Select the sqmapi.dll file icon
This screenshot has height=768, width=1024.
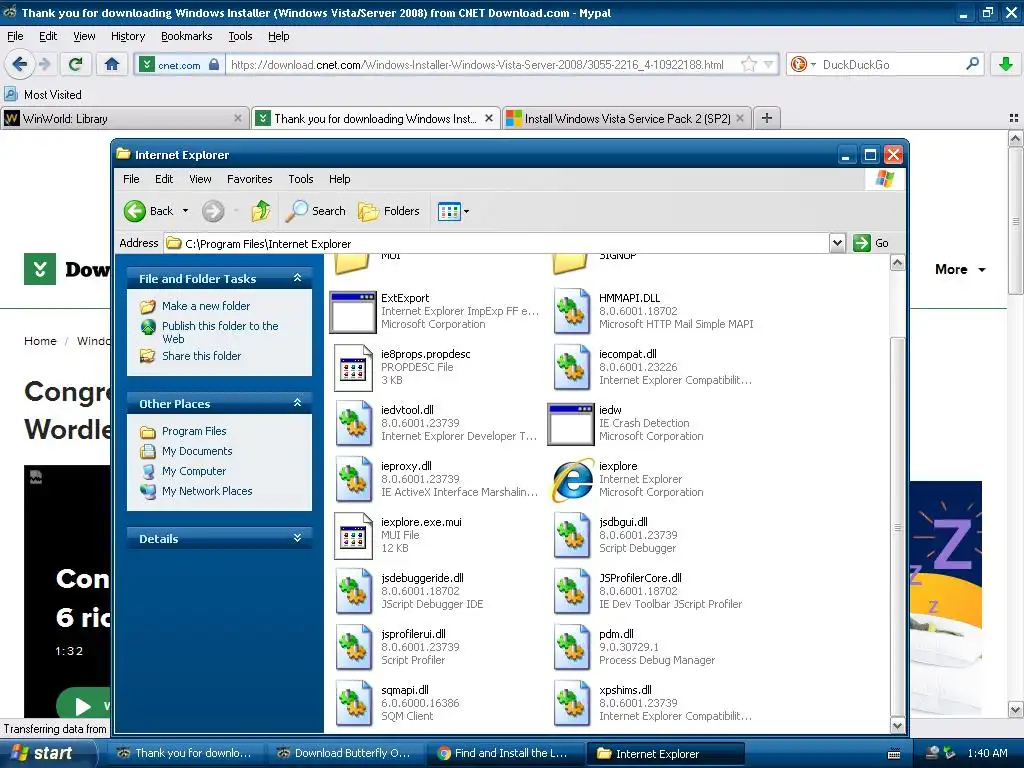click(x=353, y=705)
